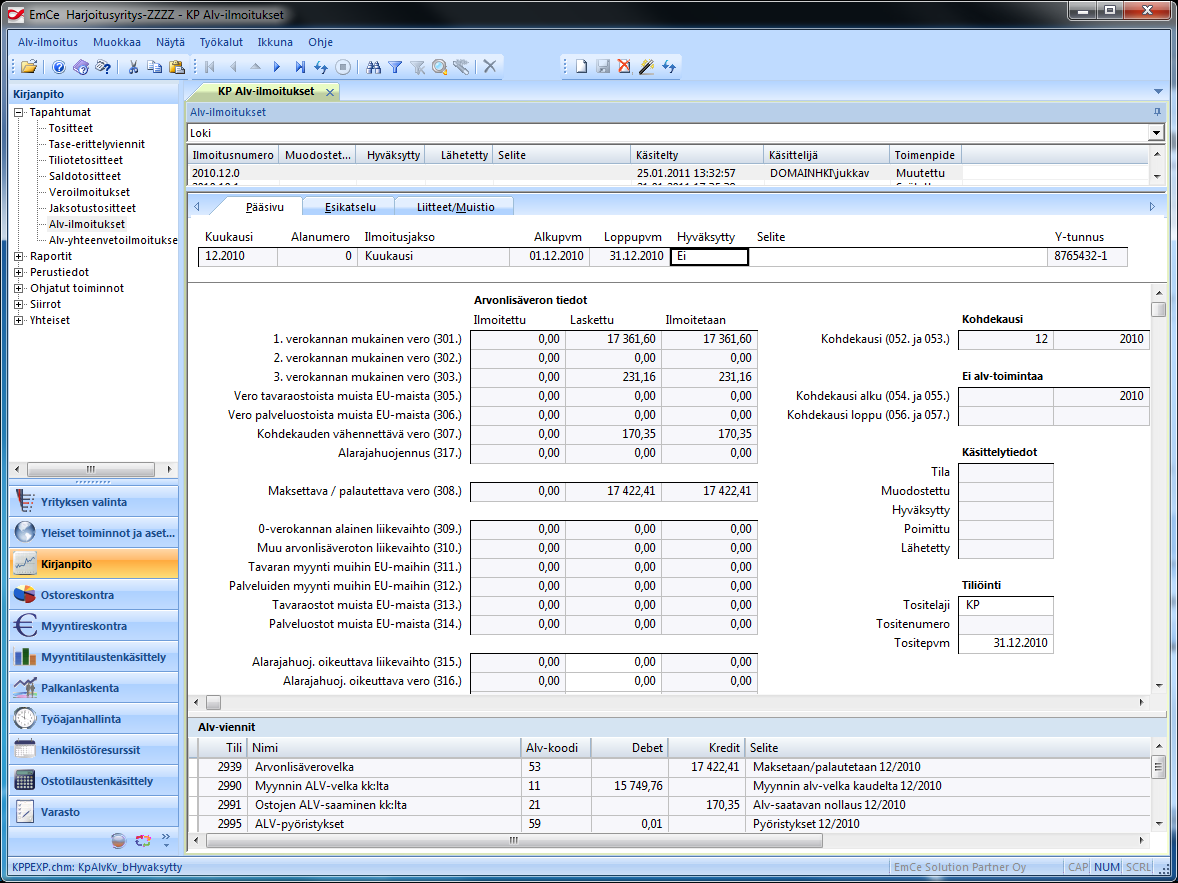Click the help book icon in the toolbar
The width and height of the screenshot is (1178, 883).
(x=80, y=67)
